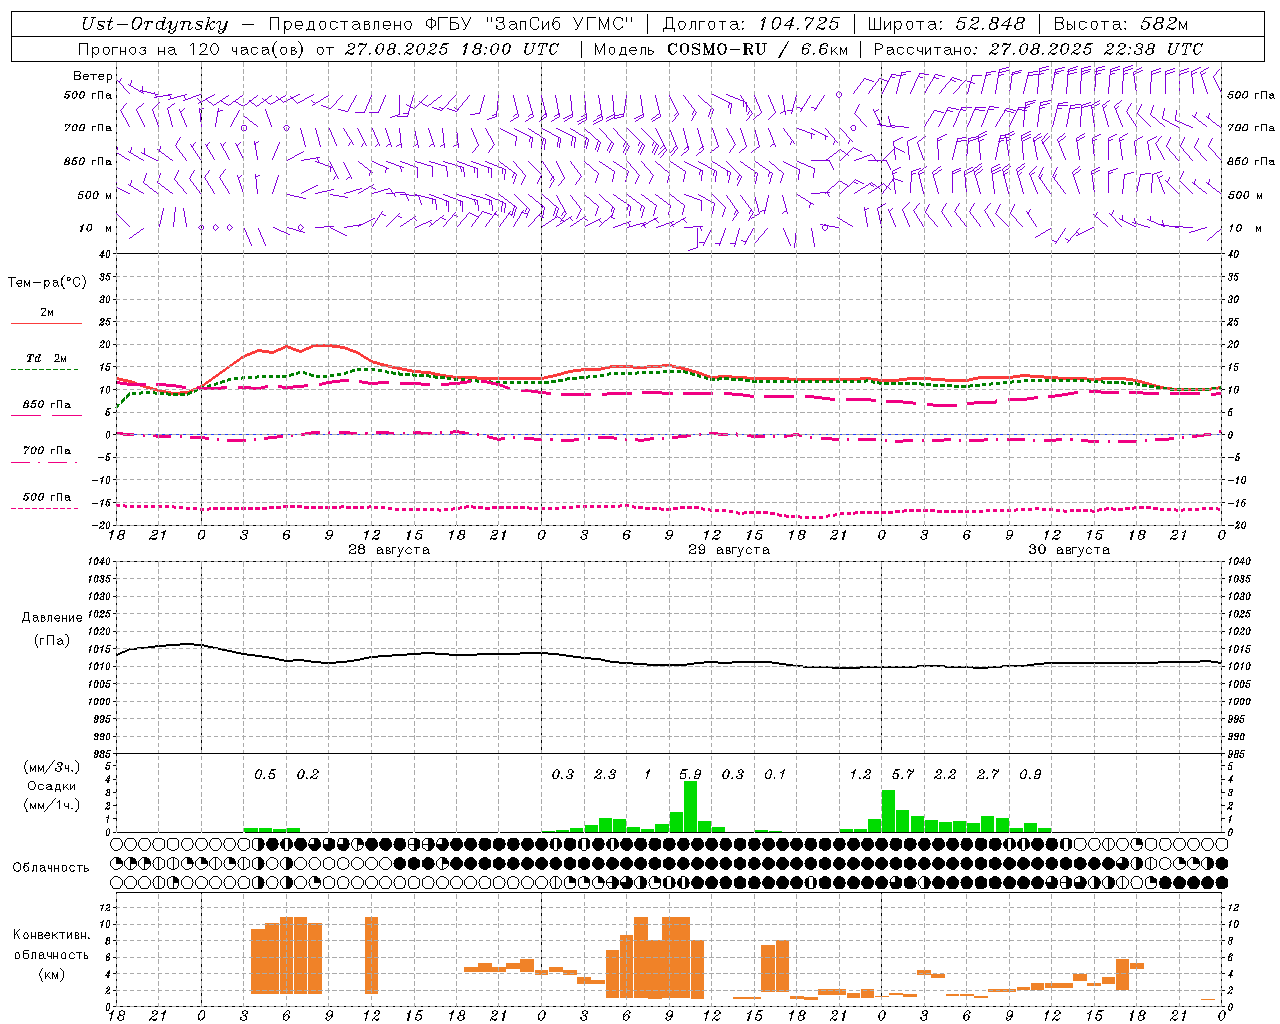1280x1024 pixels.
Task: Click the 5.9 precipitation total
Action: 690,774
